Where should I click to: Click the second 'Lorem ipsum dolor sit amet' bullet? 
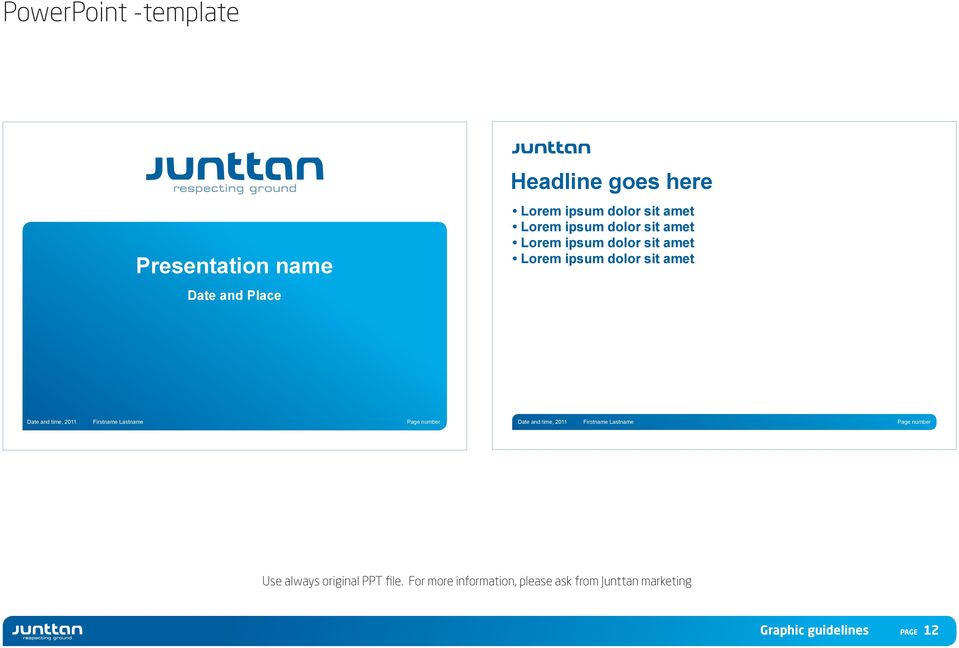(x=604, y=227)
